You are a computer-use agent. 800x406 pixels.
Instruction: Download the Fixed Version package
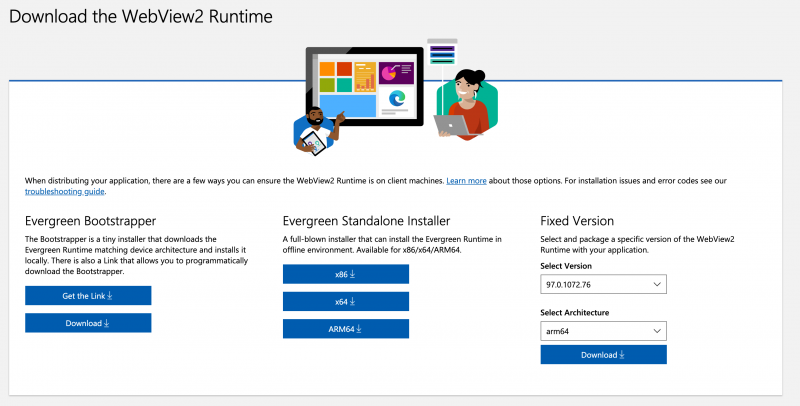click(x=604, y=354)
